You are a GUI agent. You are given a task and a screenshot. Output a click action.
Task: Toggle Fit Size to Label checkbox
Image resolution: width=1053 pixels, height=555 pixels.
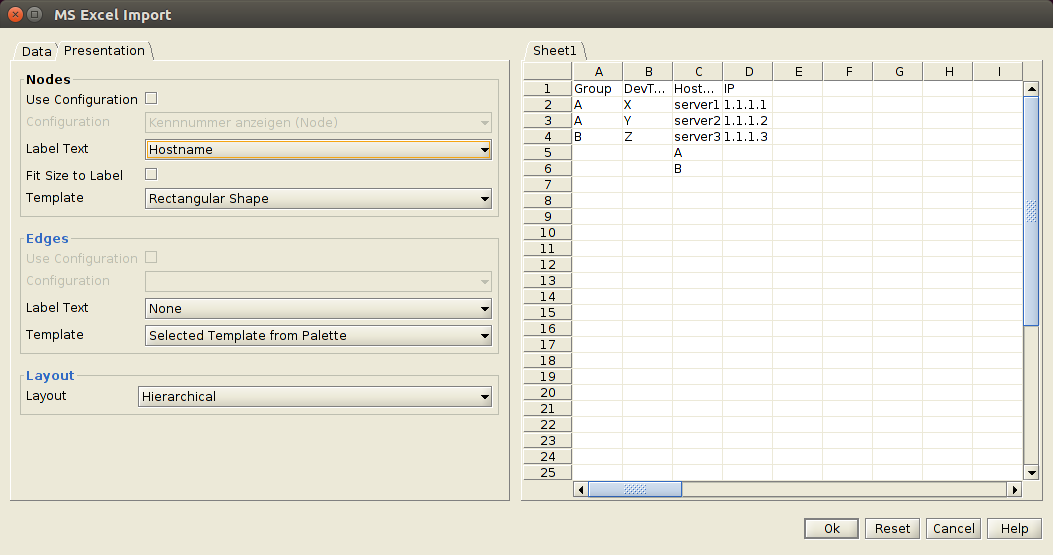point(151,174)
